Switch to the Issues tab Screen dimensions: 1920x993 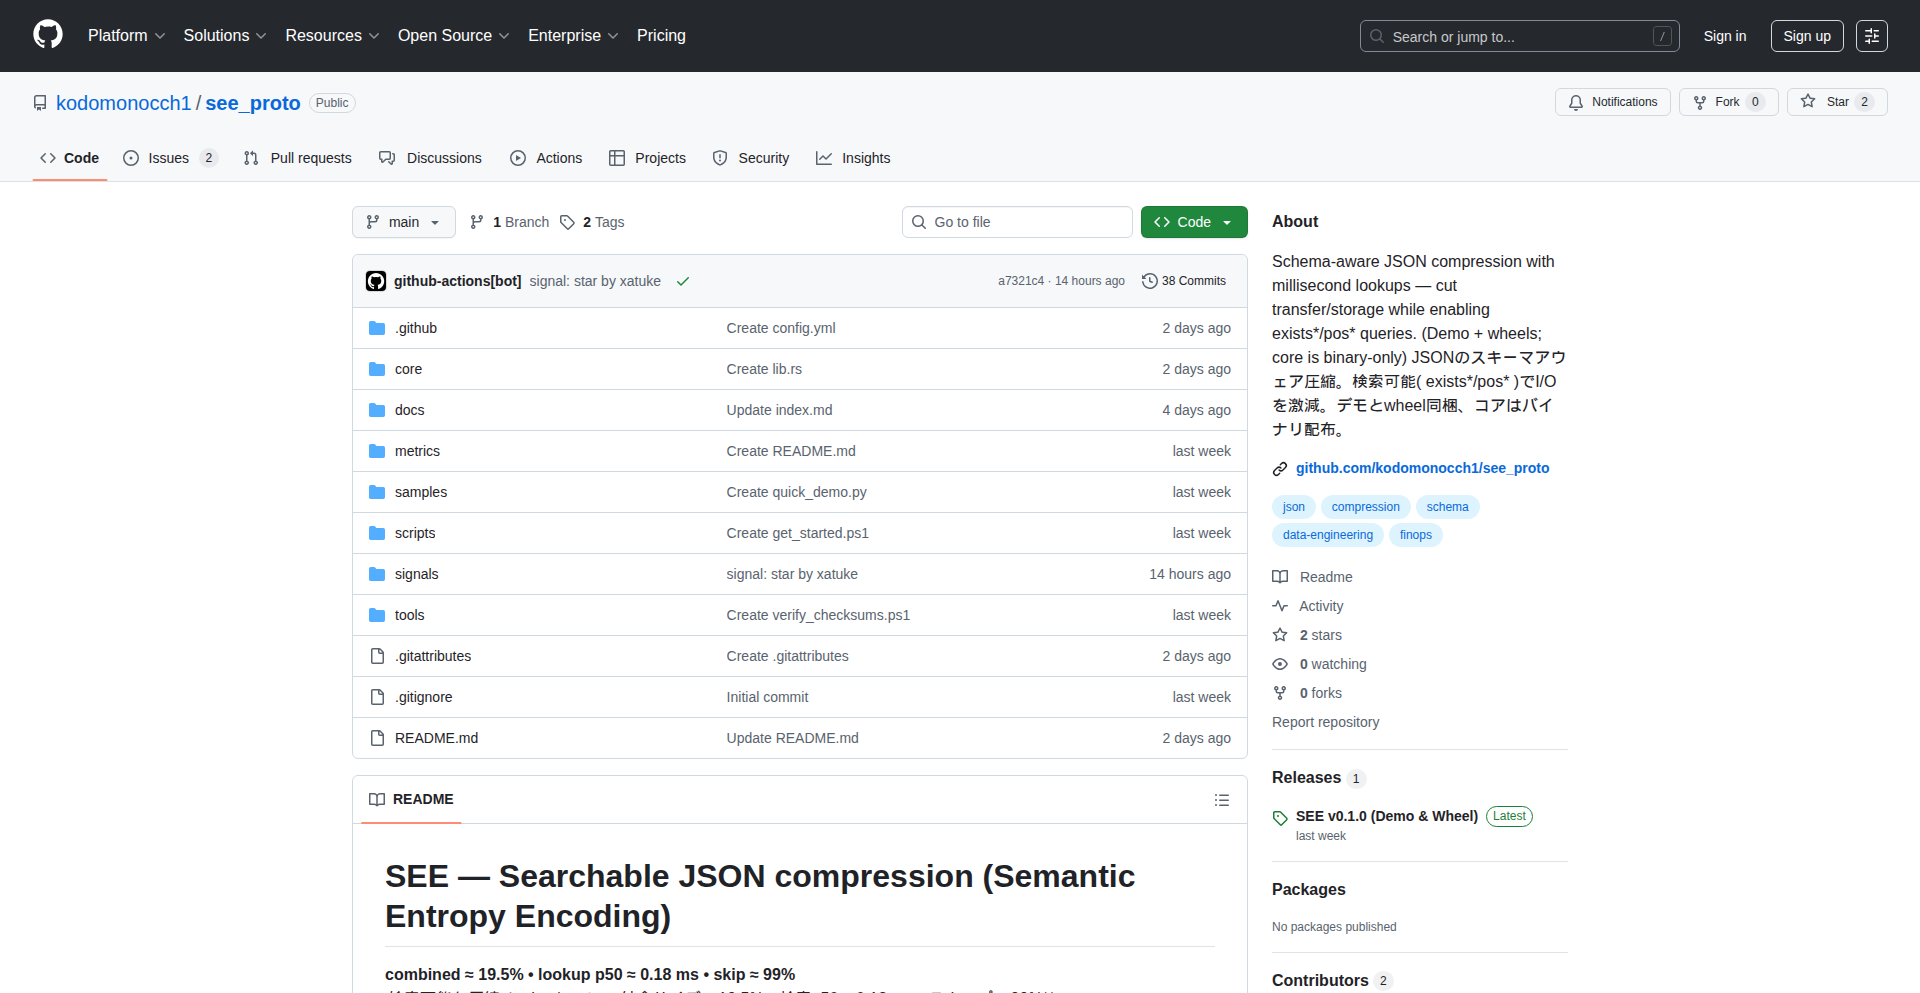tap(168, 158)
